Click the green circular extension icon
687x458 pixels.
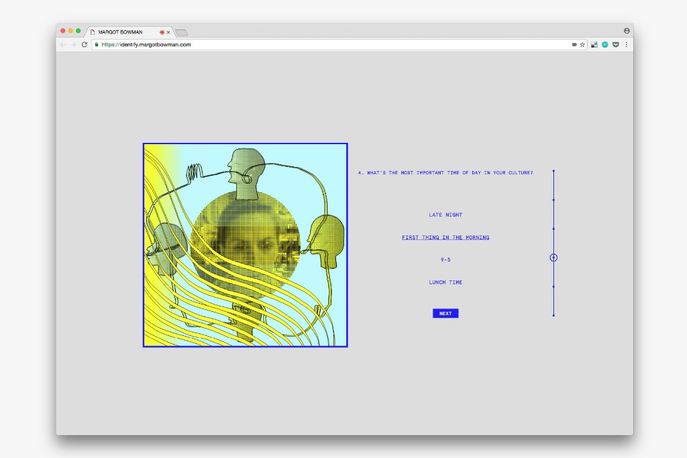click(x=605, y=44)
